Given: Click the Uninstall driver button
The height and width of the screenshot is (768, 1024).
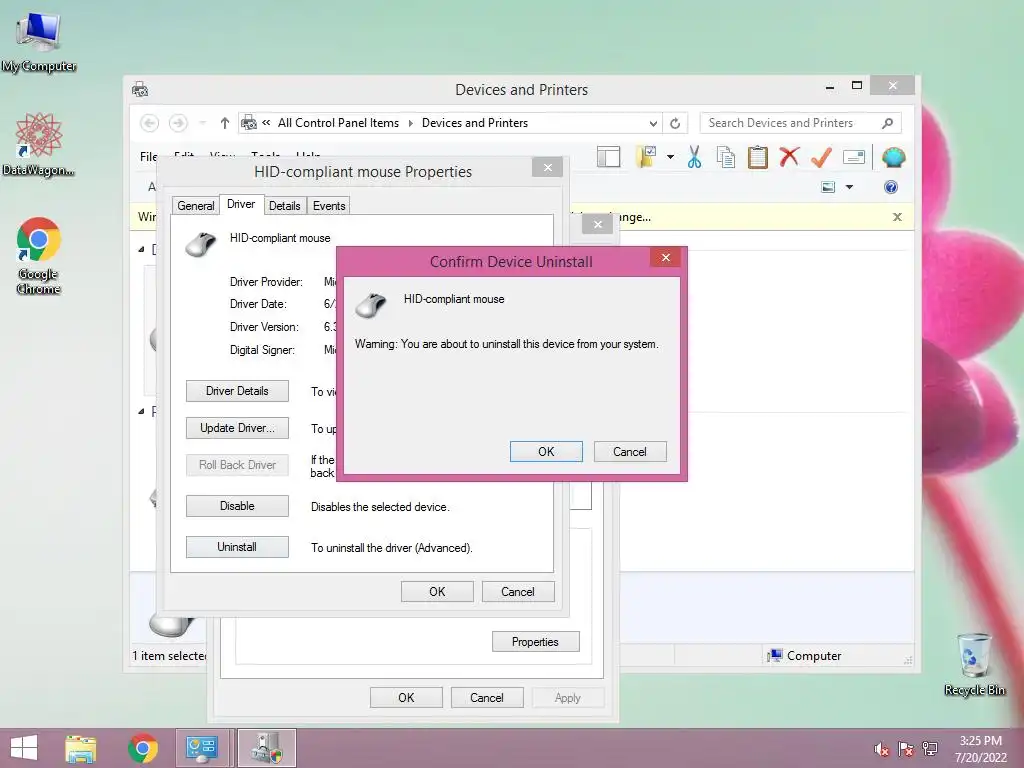Looking at the screenshot, I should (x=237, y=547).
